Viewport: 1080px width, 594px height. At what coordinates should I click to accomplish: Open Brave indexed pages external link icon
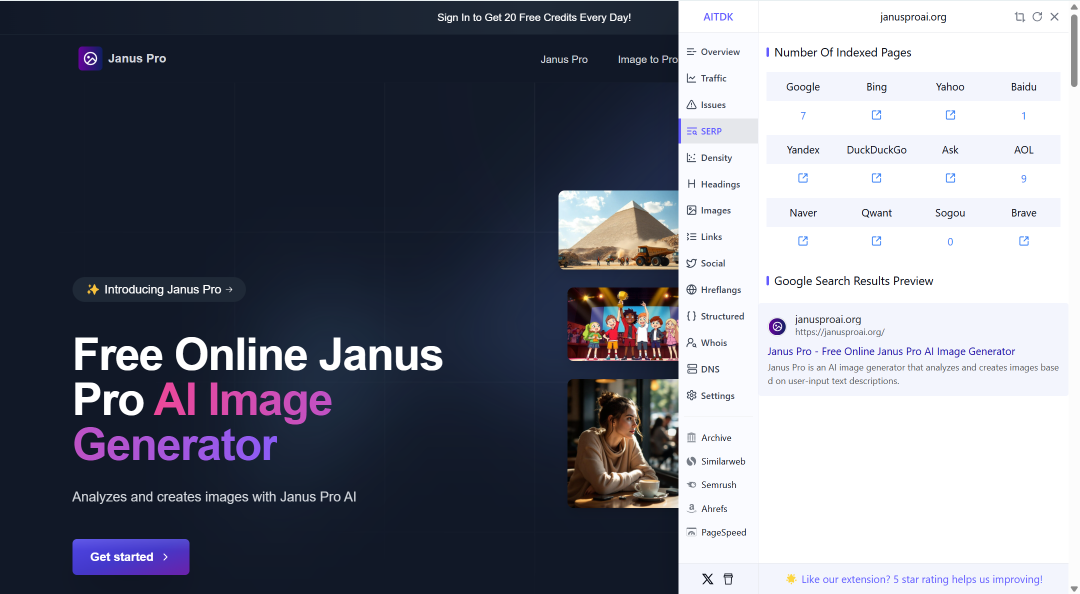1024,241
